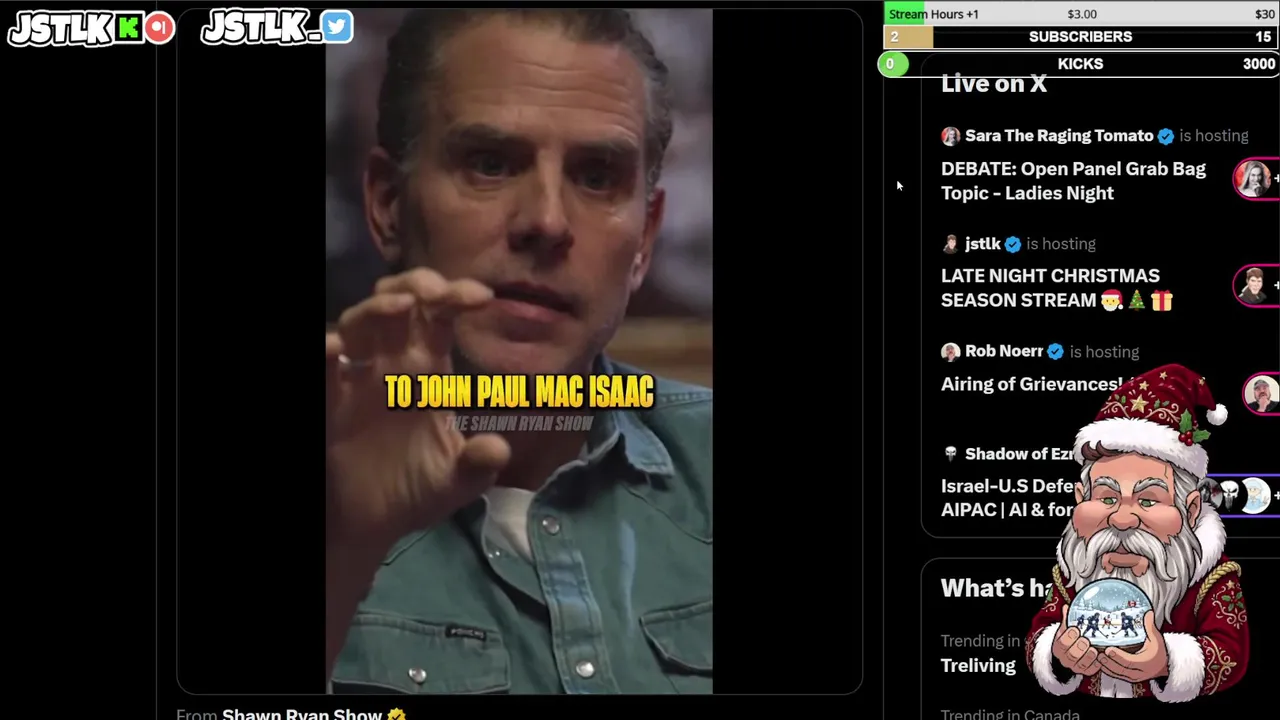Click the Ladies Night host avatar thumbnail
Image resolution: width=1280 pixels, height=720 pixels.
pyautogui.click(x=1253, y=179)
